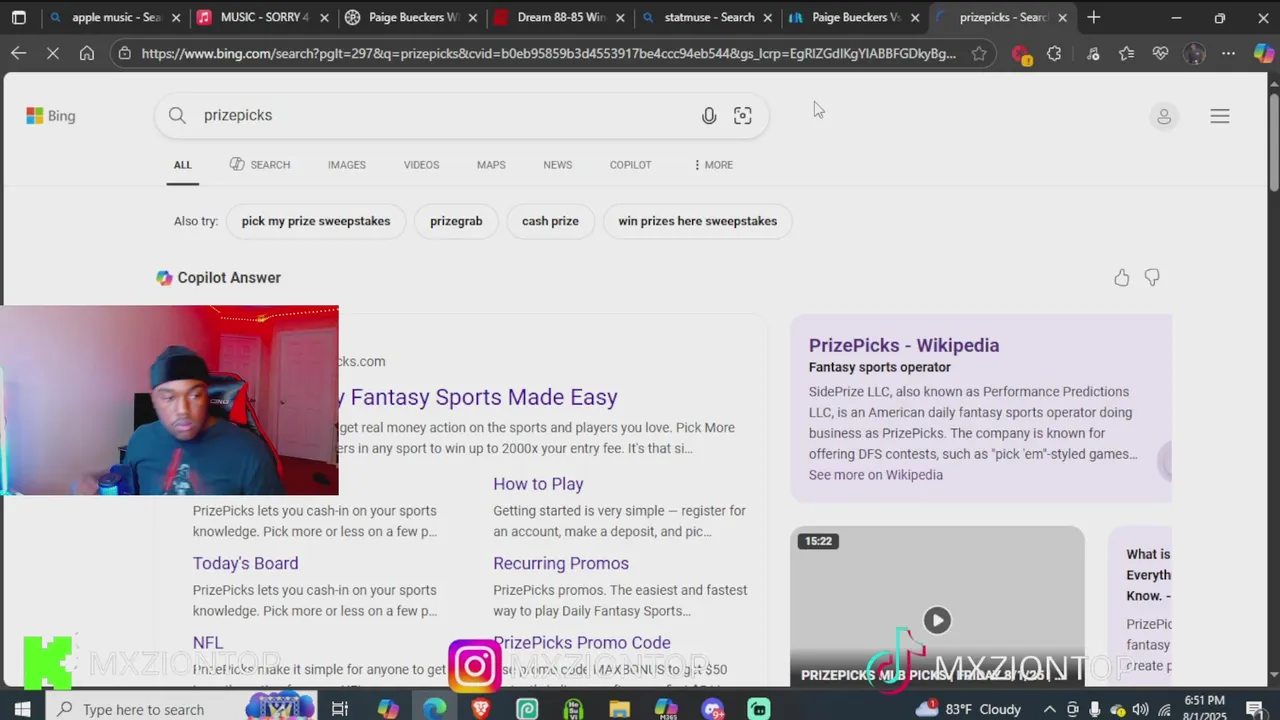Dislike the Copilot answer with thumbs down

(x=1152, y=278)
